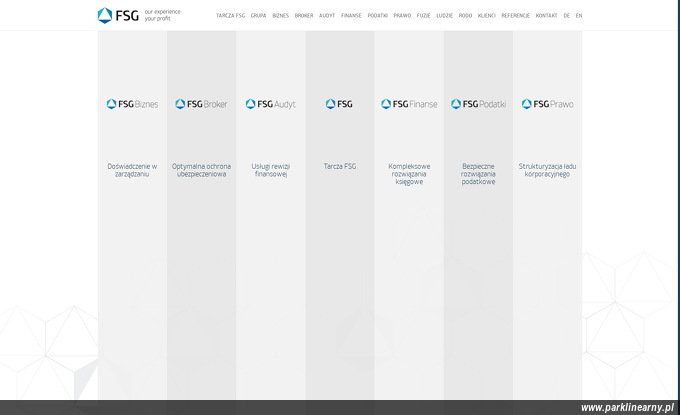Open the FUZJE menu item
This screenshot has height=415, width=680.
(x=424, y=16)
